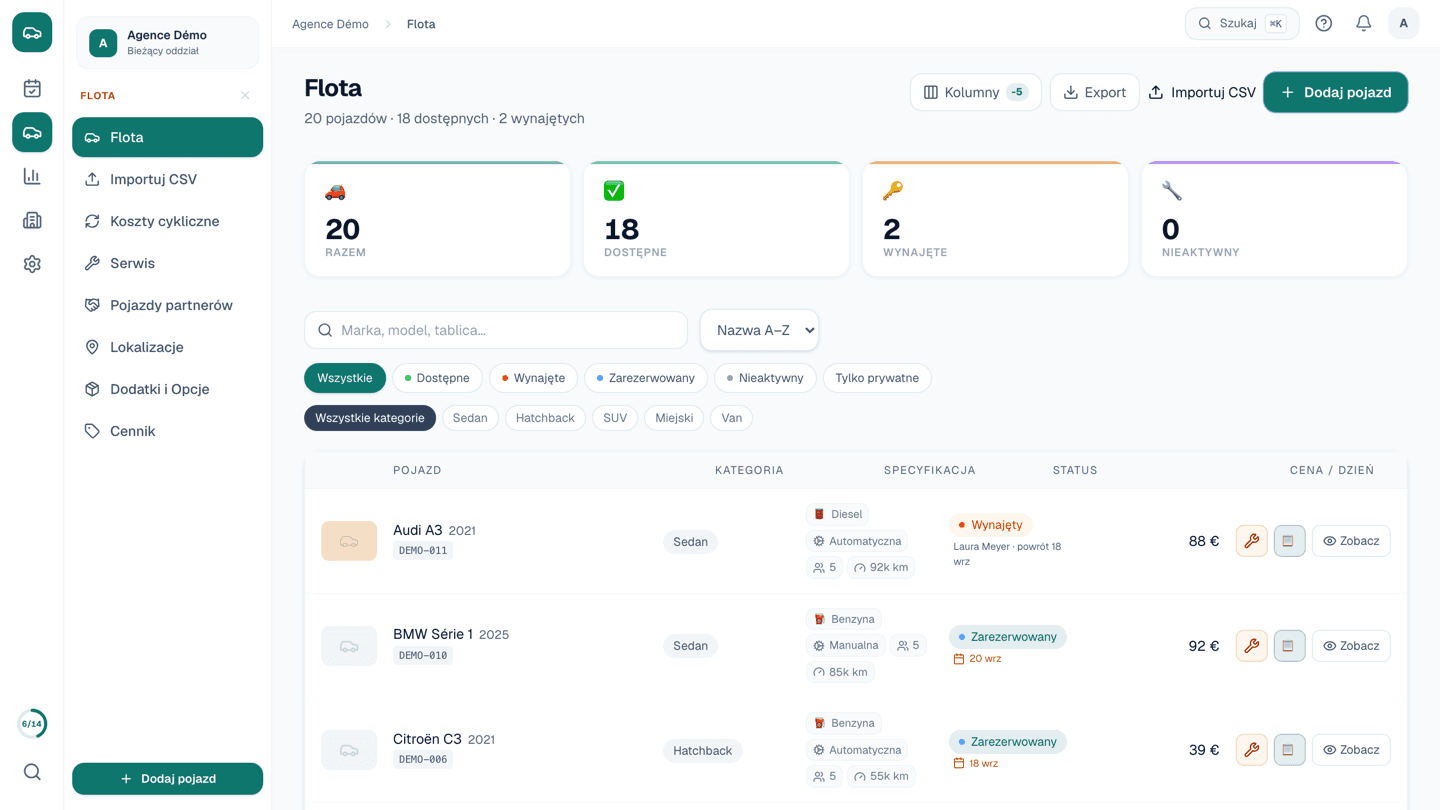Open the search magnifier at rail bottom

pos(32,771)
